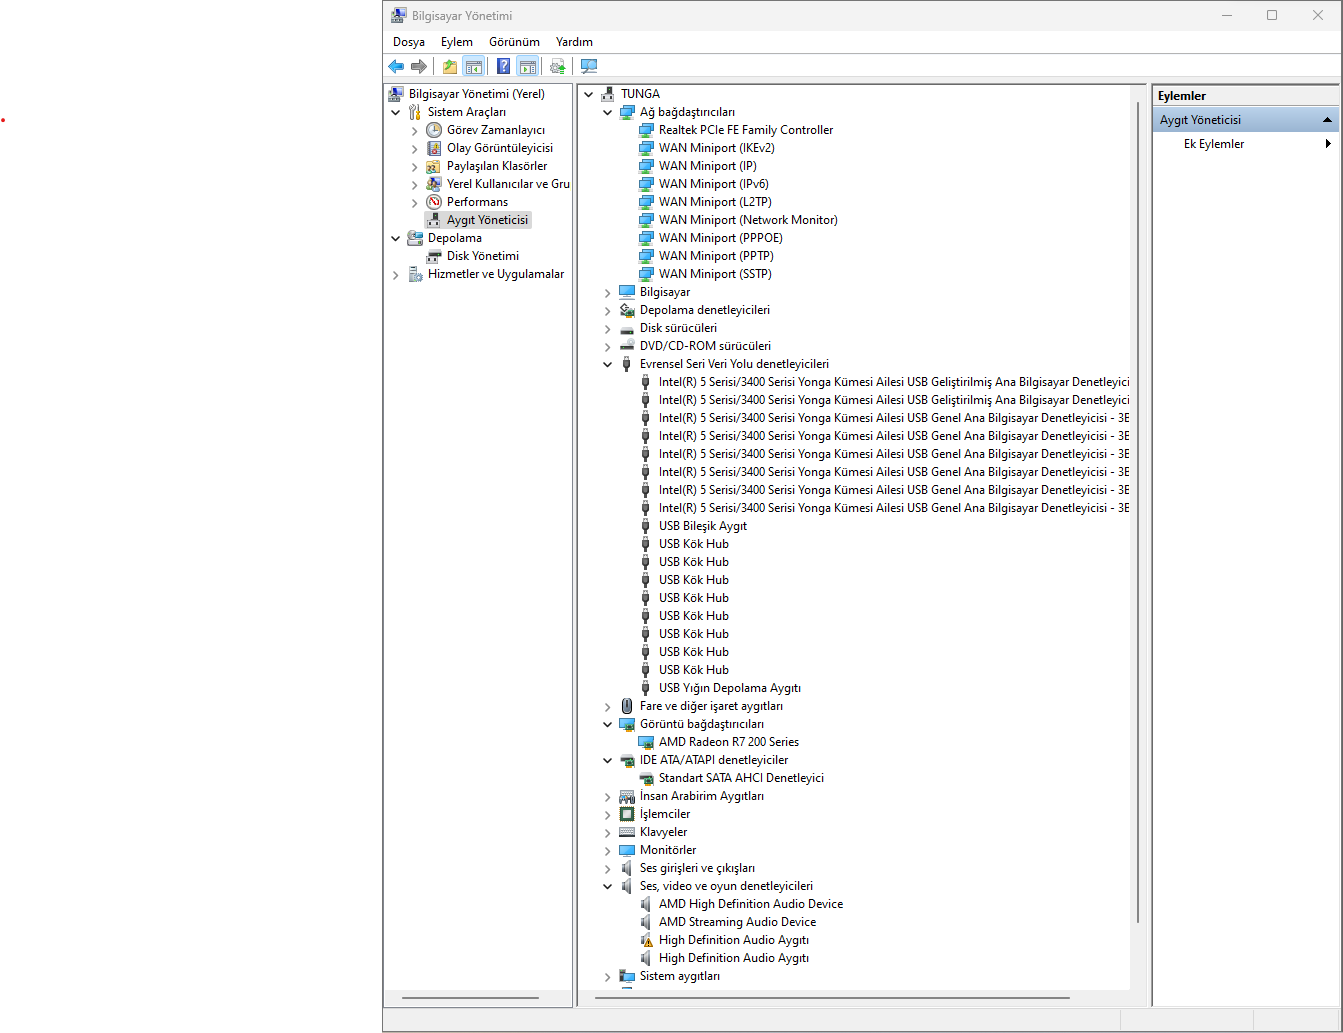Click the console tree horizontal scrollbar

pyautogui.click(x=470, y=998)
